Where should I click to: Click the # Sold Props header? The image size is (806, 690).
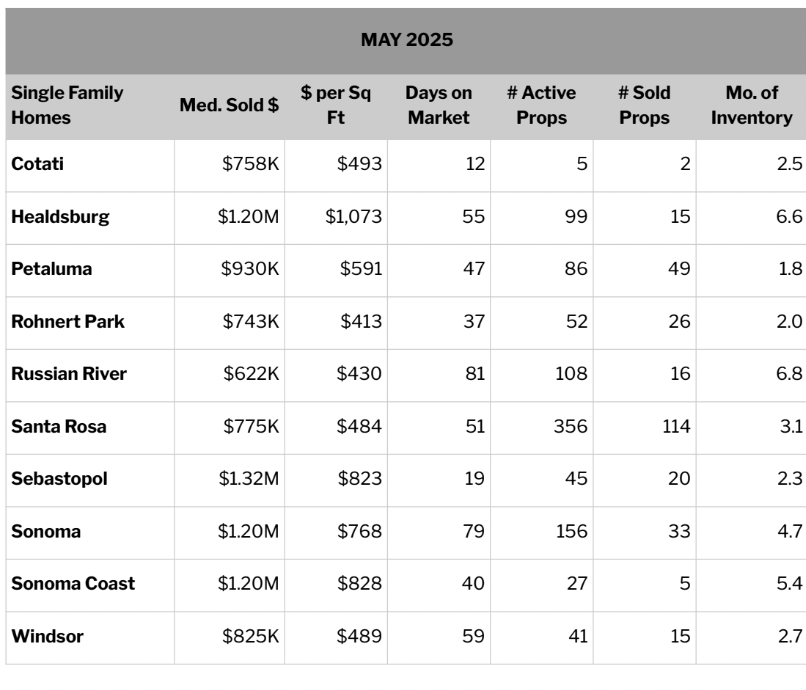[x=644, y=105]
